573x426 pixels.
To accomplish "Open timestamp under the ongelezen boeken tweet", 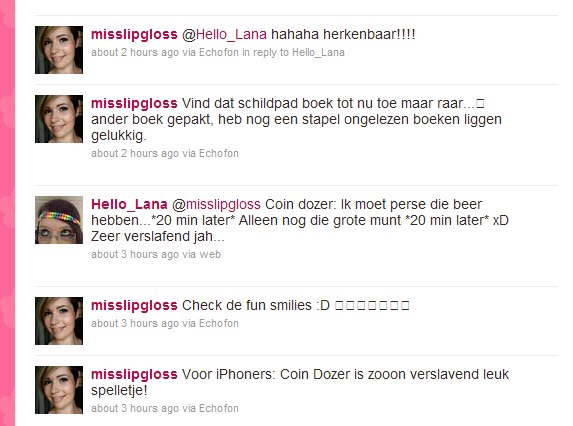I will (x=135, y=153).
